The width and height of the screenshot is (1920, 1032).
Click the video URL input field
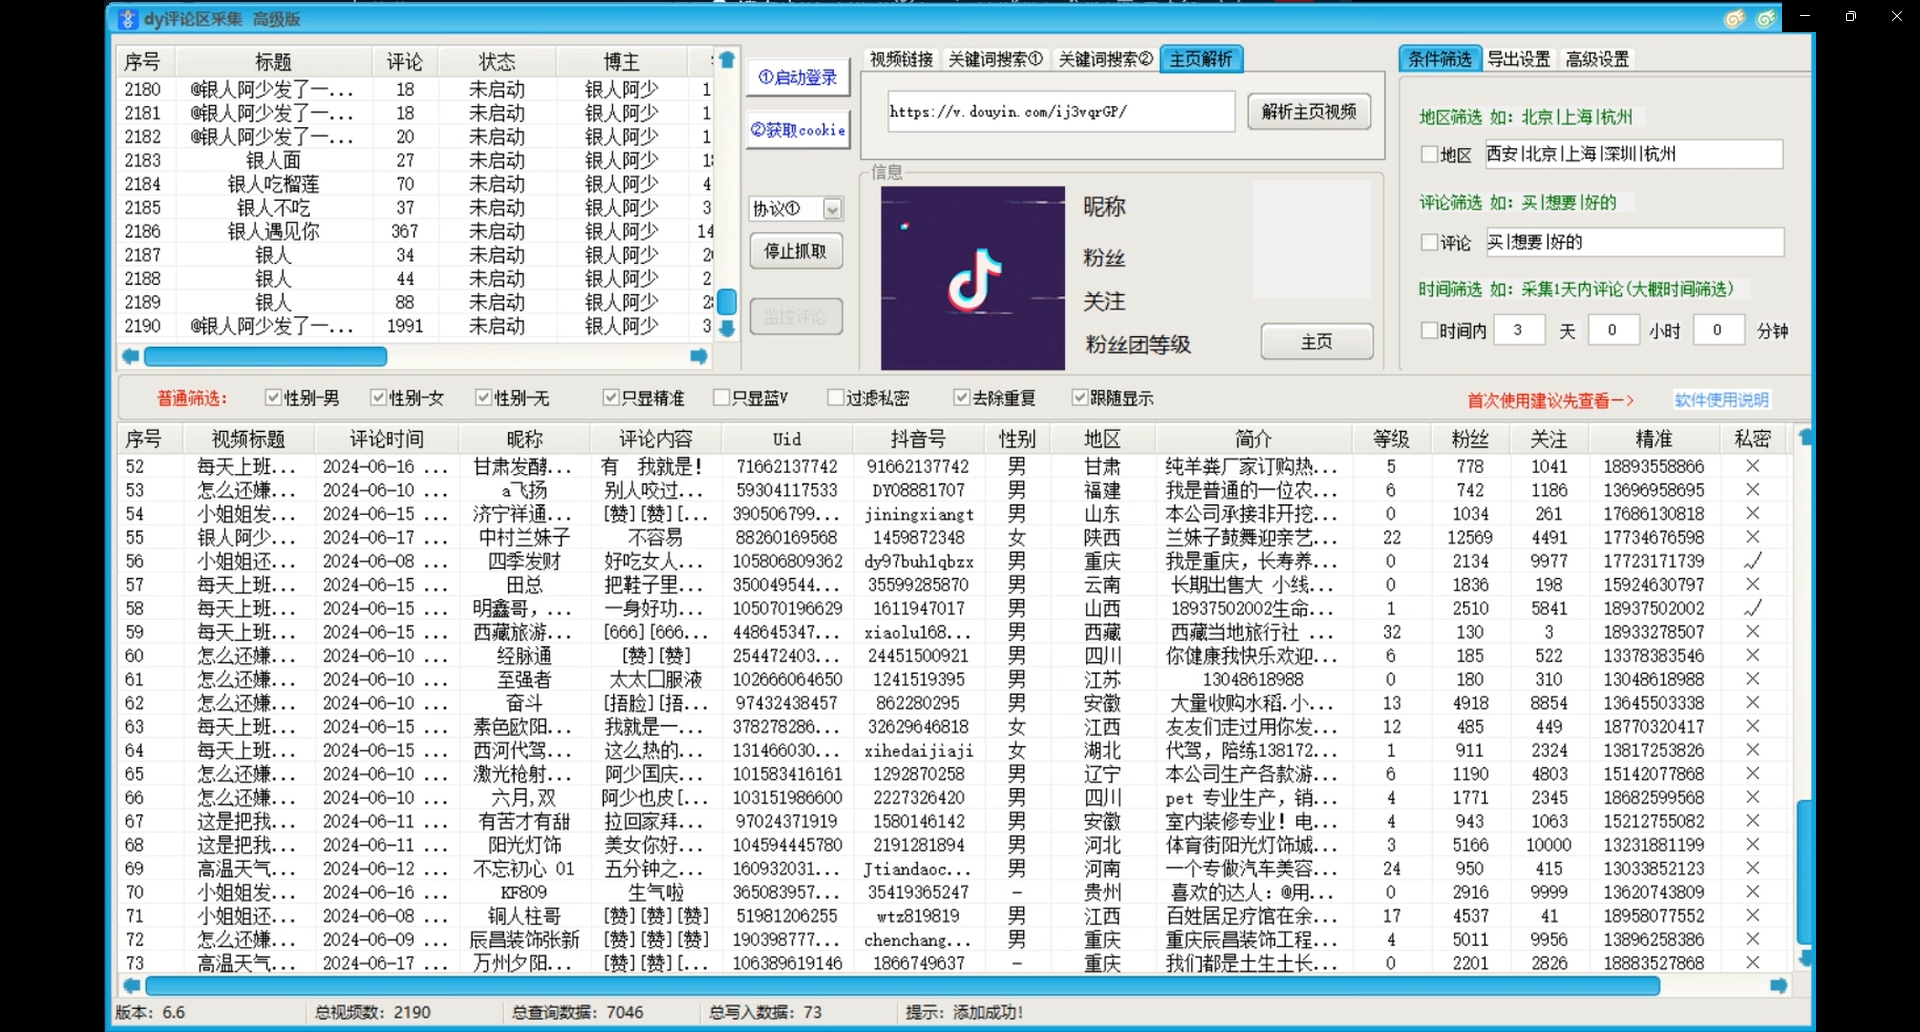pyautogui.click(x=1059, y=112)
